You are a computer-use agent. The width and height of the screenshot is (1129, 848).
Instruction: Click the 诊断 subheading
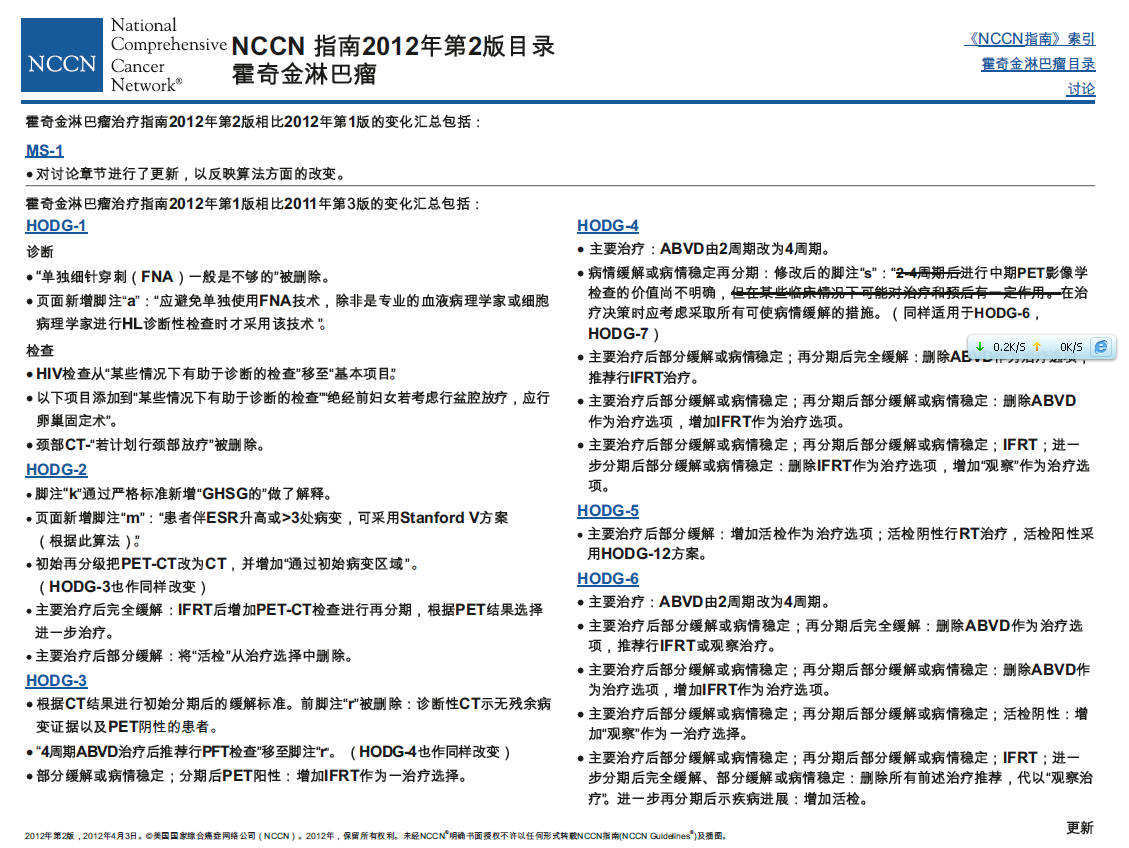point(40,252)
